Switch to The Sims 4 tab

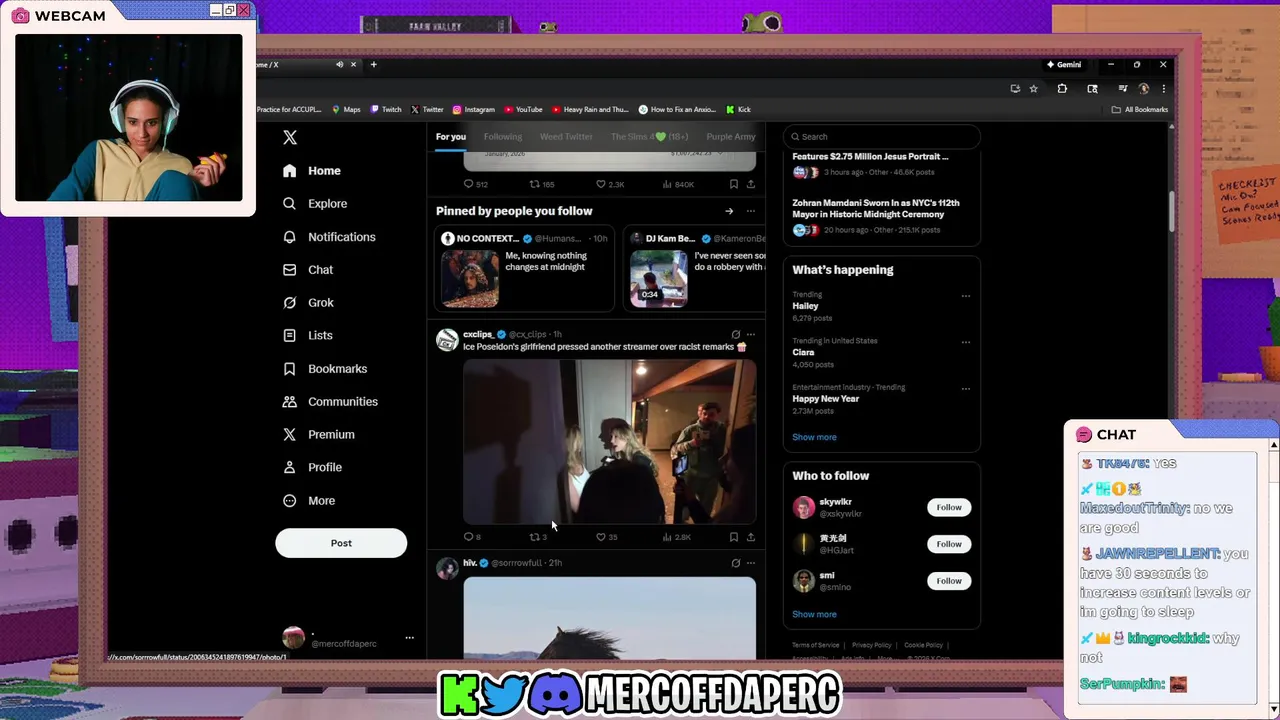[649, 137]
